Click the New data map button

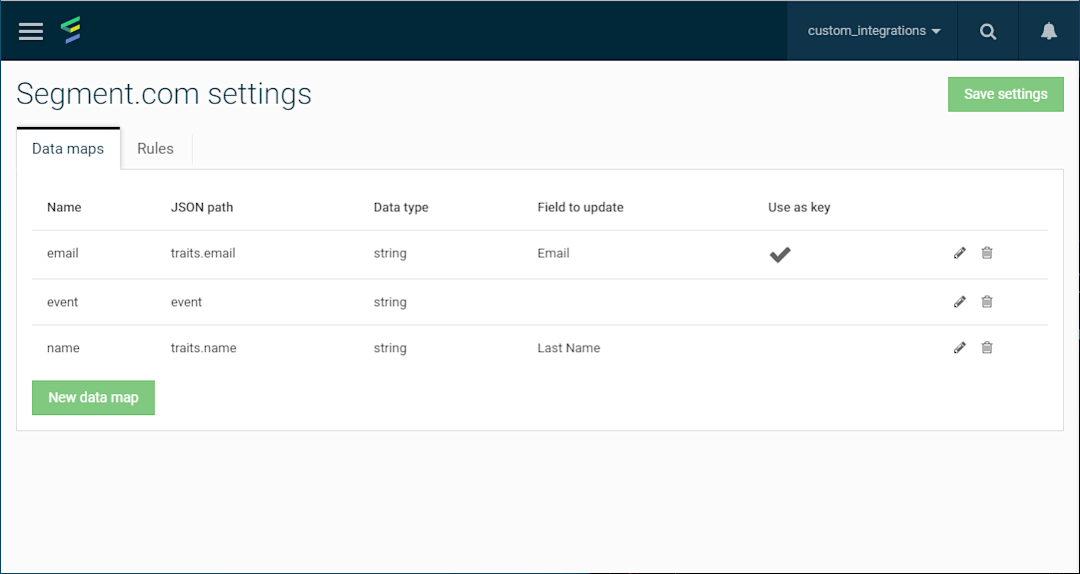(94, 398)
